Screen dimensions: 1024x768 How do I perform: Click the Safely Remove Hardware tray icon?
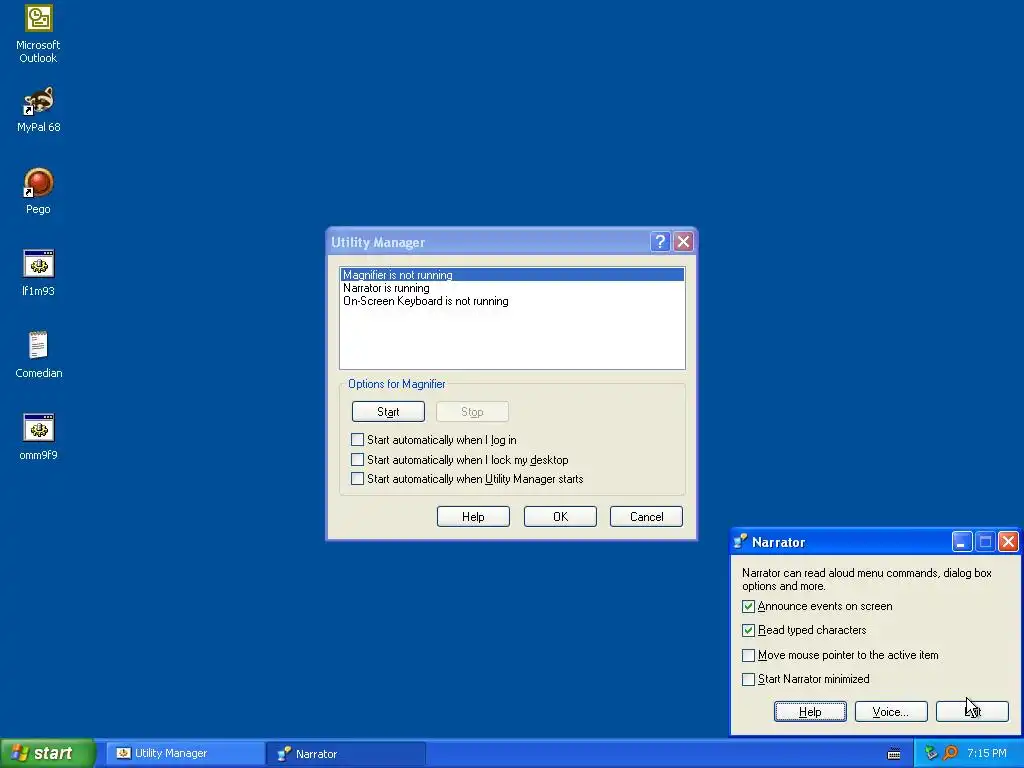pos(931,753)
